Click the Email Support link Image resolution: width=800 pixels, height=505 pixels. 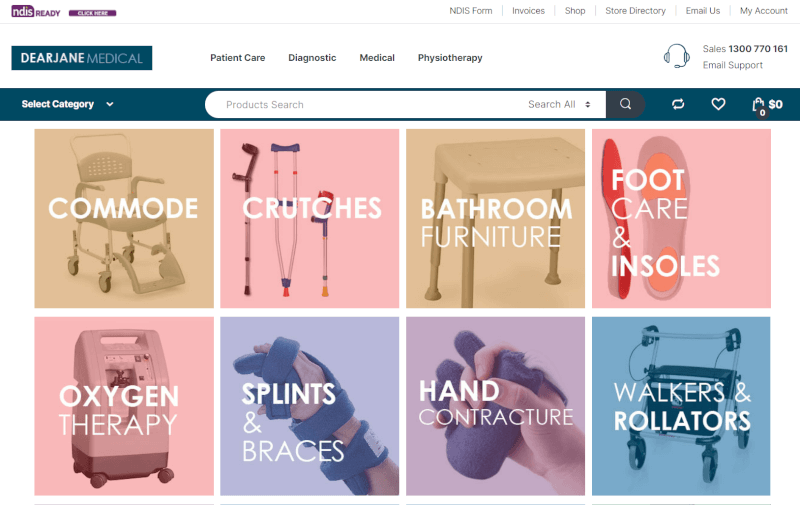coord(733,65)
